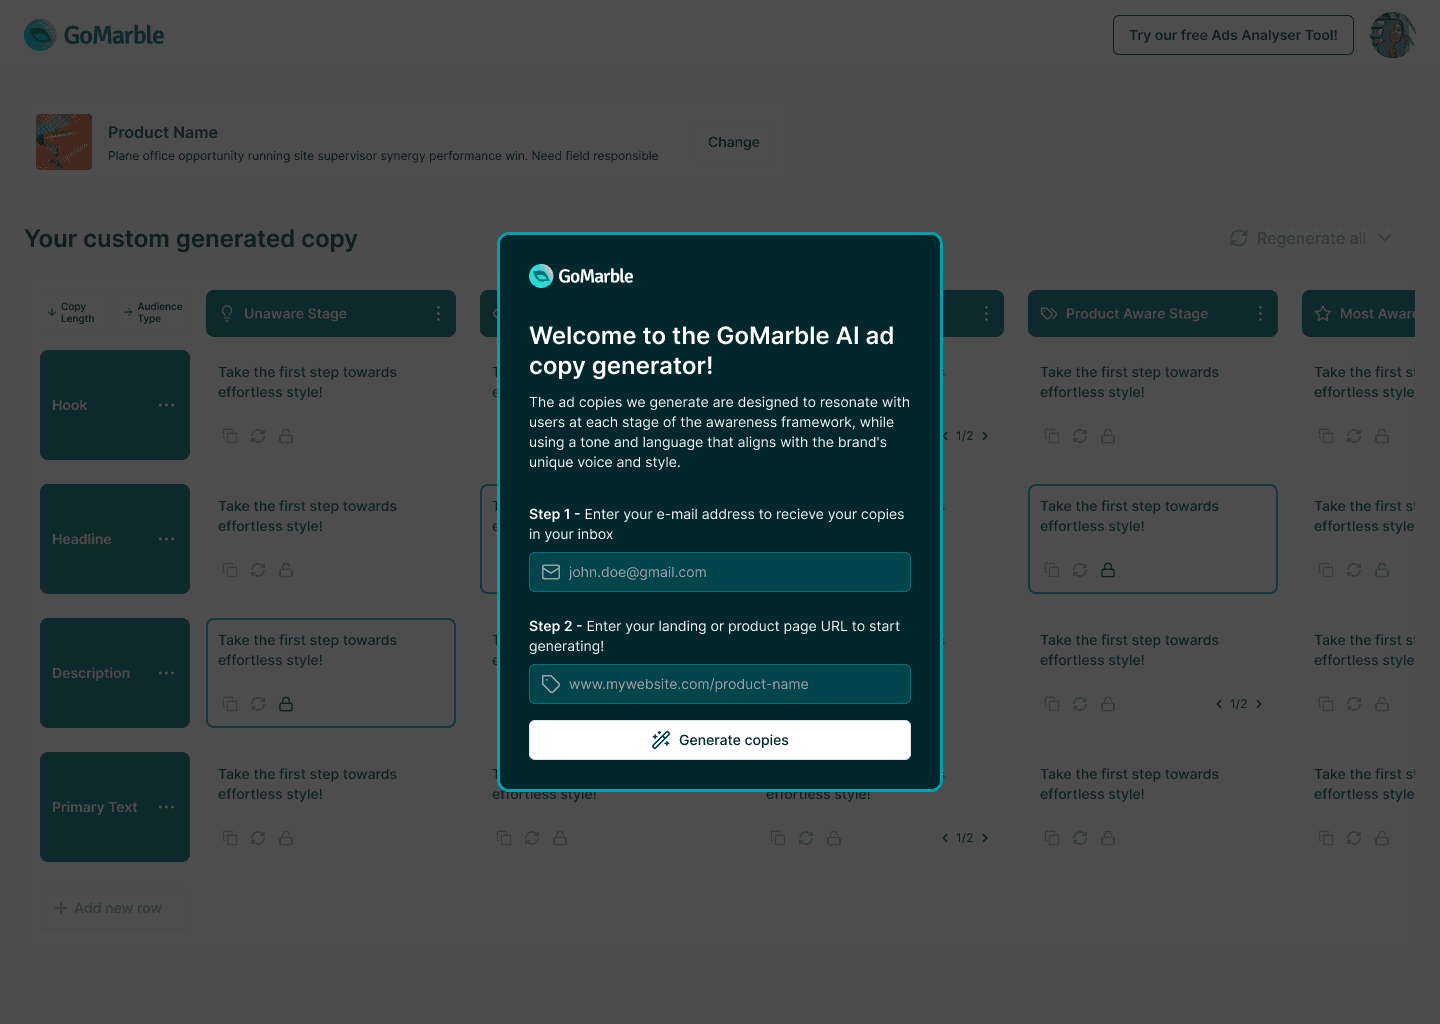Image resolution: width=1440 pixels, height=1024 pixels.
Task: Click the Change product button
Action: click(734, 142)
